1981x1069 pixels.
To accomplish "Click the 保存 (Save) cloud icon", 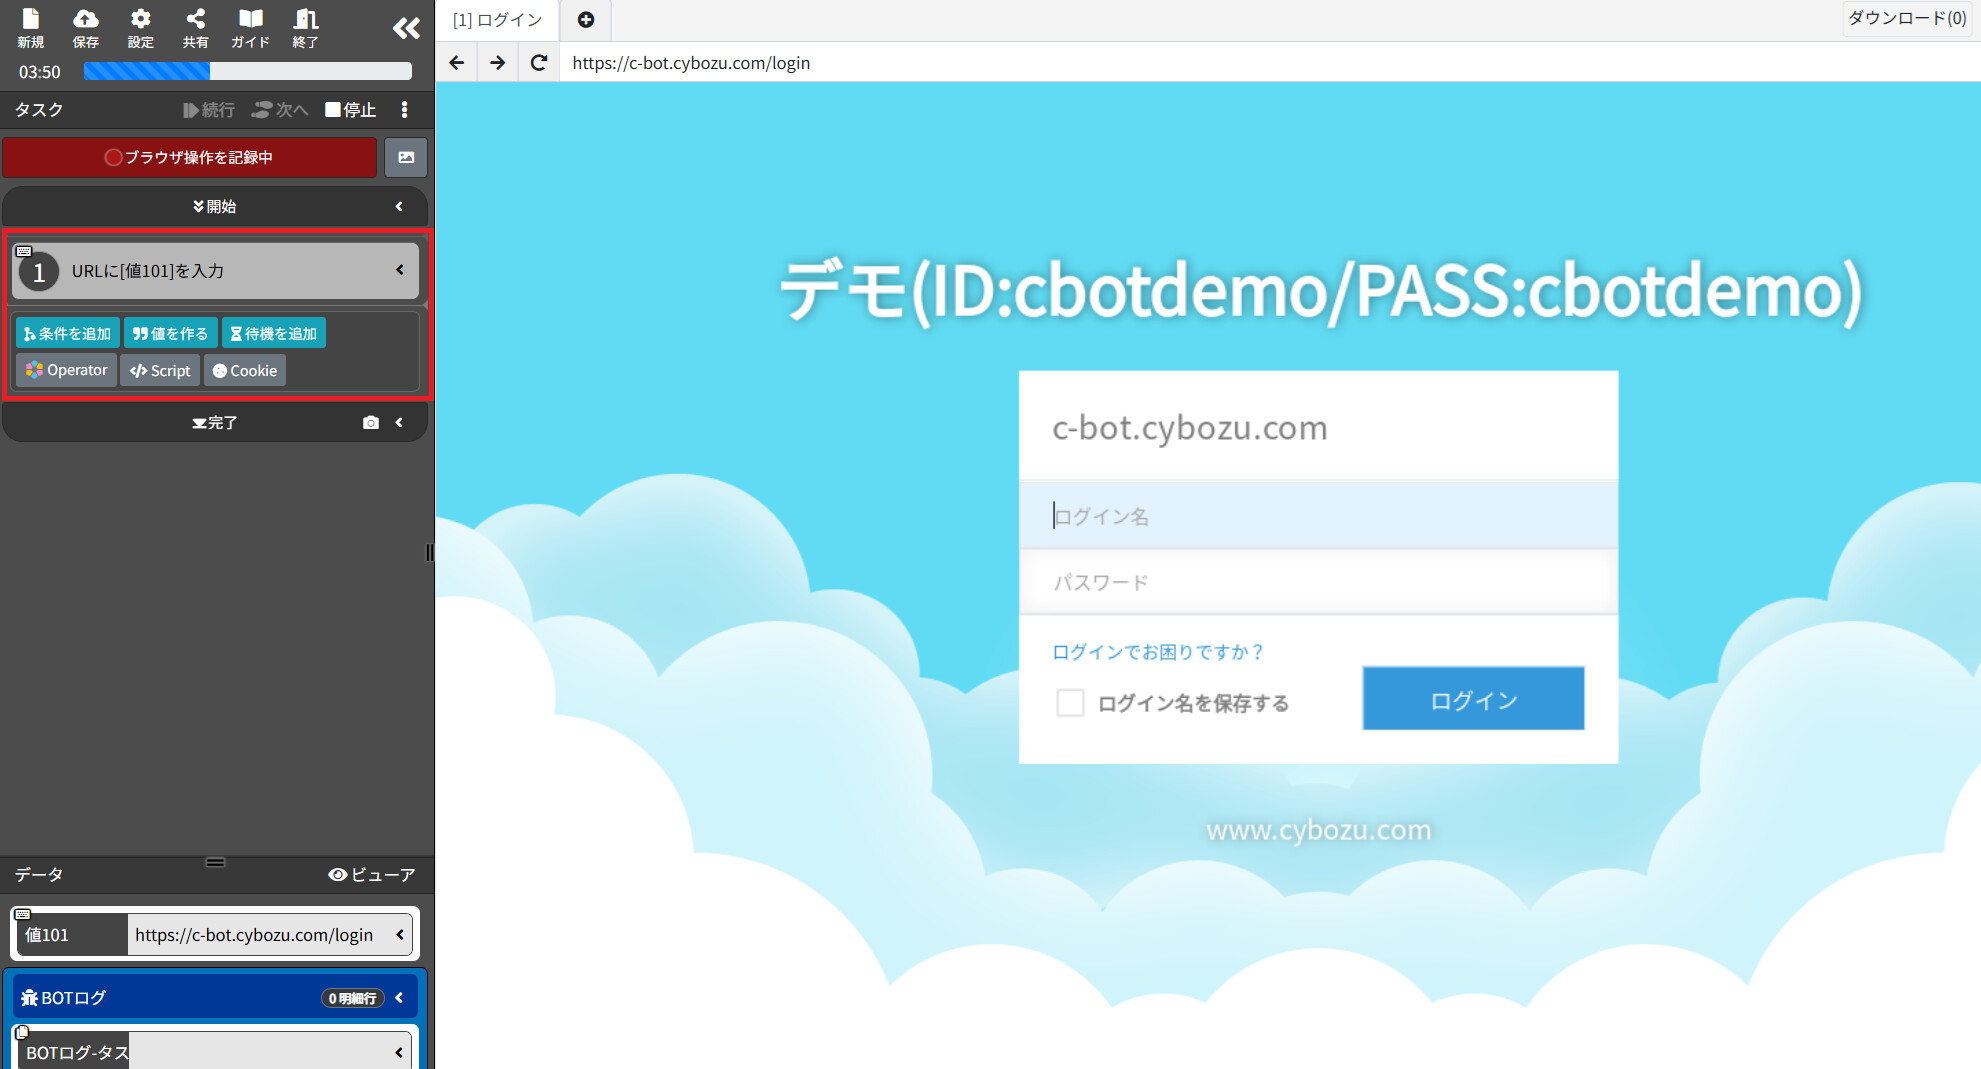I will click(x=86, y=27).
